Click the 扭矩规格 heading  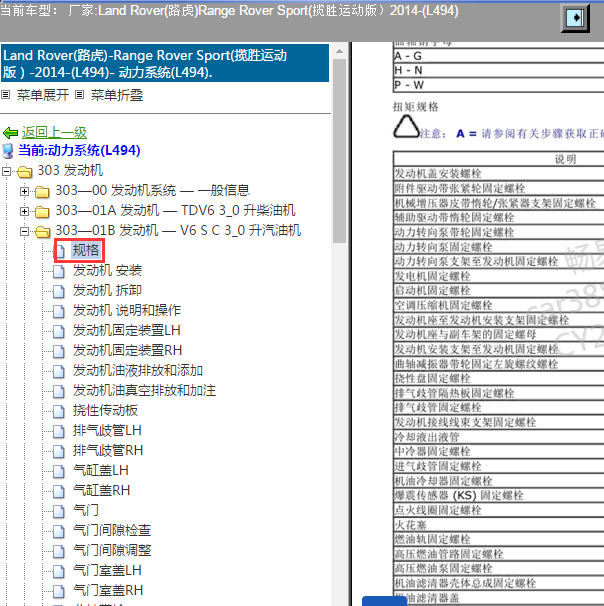416,107
